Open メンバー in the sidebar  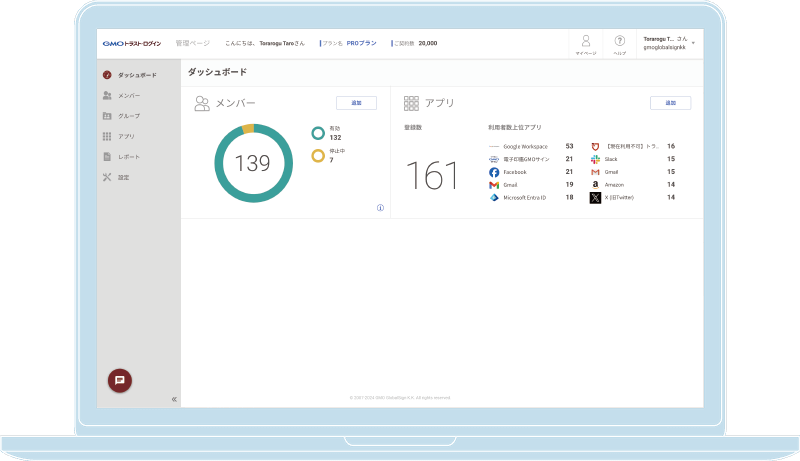[128, 95]
